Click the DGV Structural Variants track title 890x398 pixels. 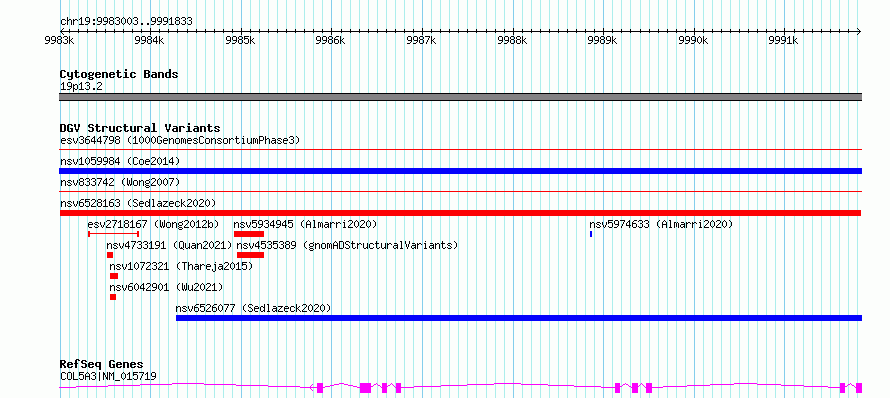pyautogui.click(x=140, y=128)
